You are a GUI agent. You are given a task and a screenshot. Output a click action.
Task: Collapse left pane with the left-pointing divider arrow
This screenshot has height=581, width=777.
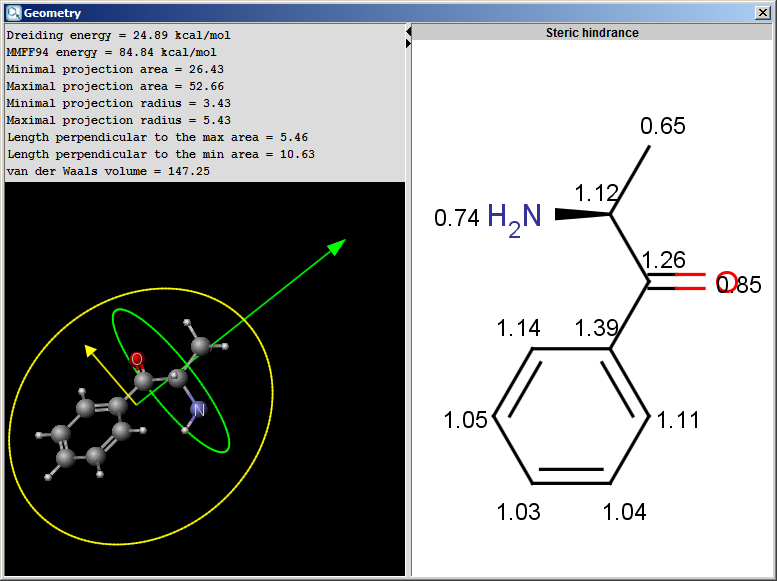point(408,32)
